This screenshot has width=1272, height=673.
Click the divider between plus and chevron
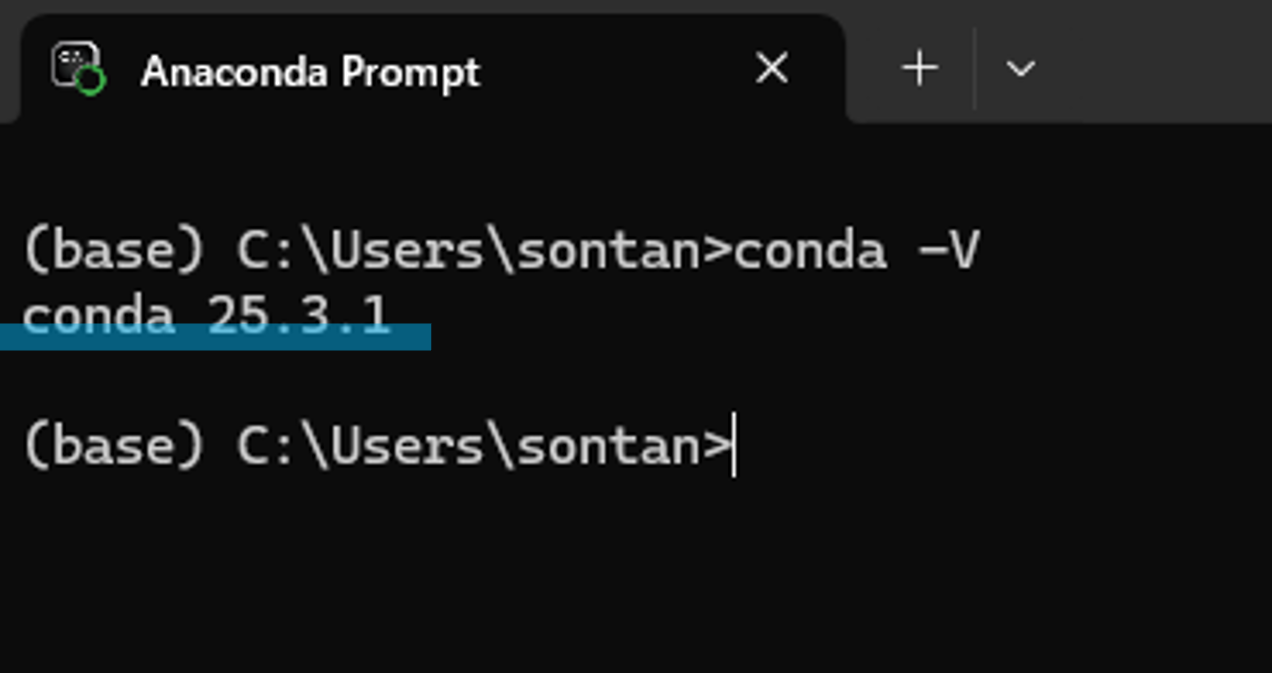click(x=974, y=69)
